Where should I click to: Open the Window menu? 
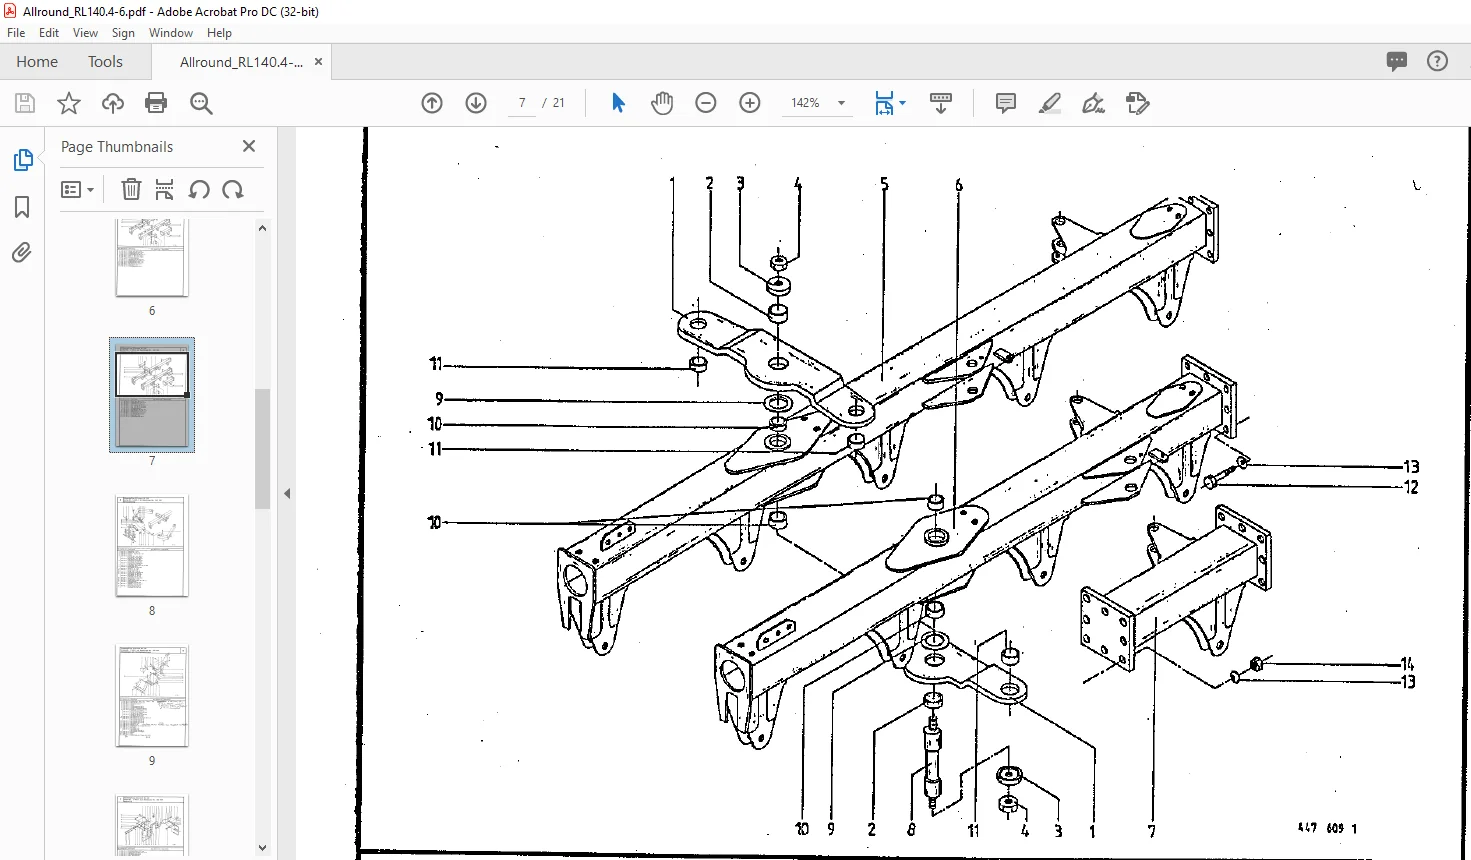(x=171, y=33)
